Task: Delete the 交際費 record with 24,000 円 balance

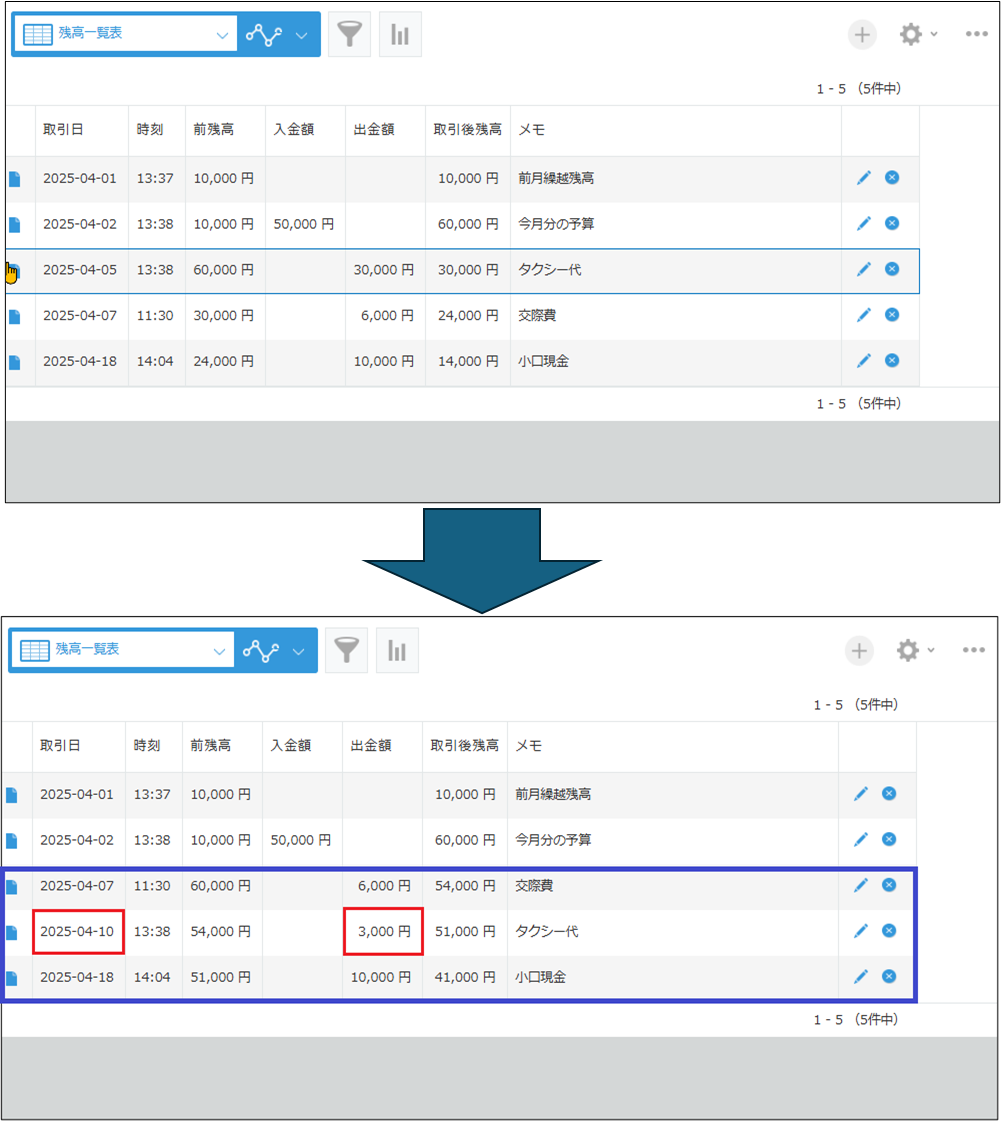Action: [892, 315]
